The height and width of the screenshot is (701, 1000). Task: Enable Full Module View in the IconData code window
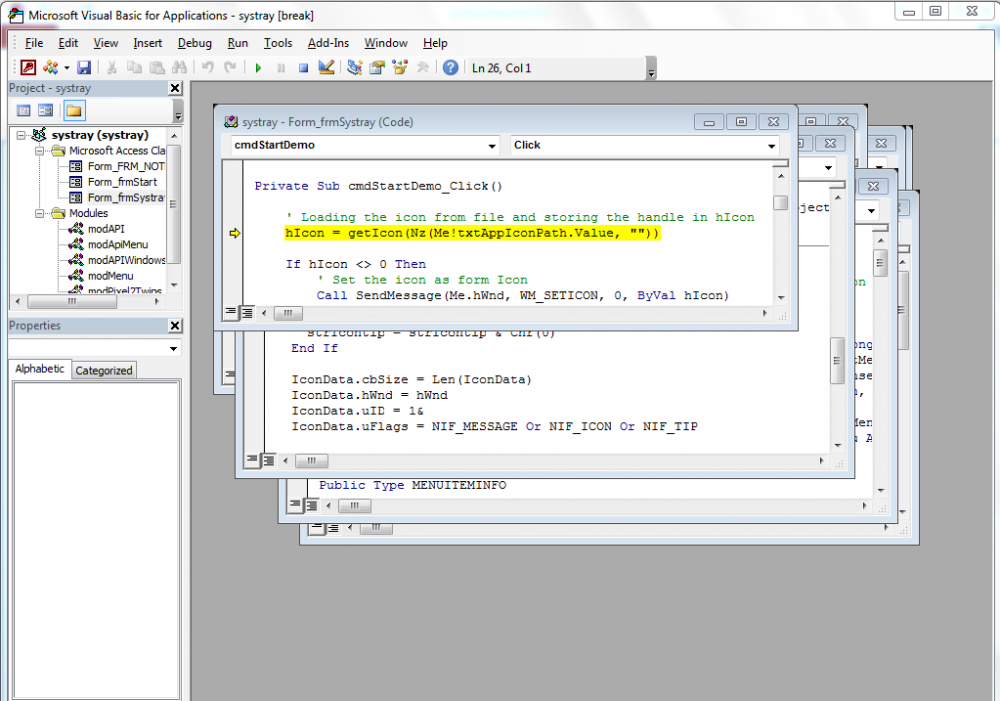tap(268, 459)
